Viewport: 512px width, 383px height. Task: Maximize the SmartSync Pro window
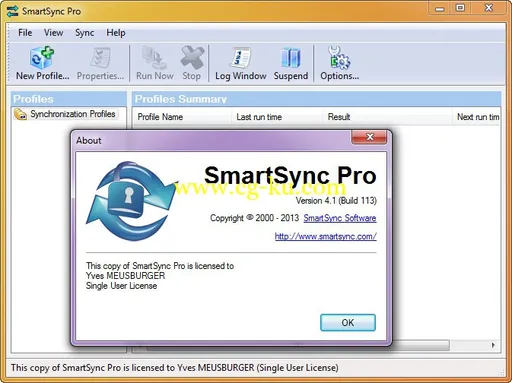coord(460,8)
